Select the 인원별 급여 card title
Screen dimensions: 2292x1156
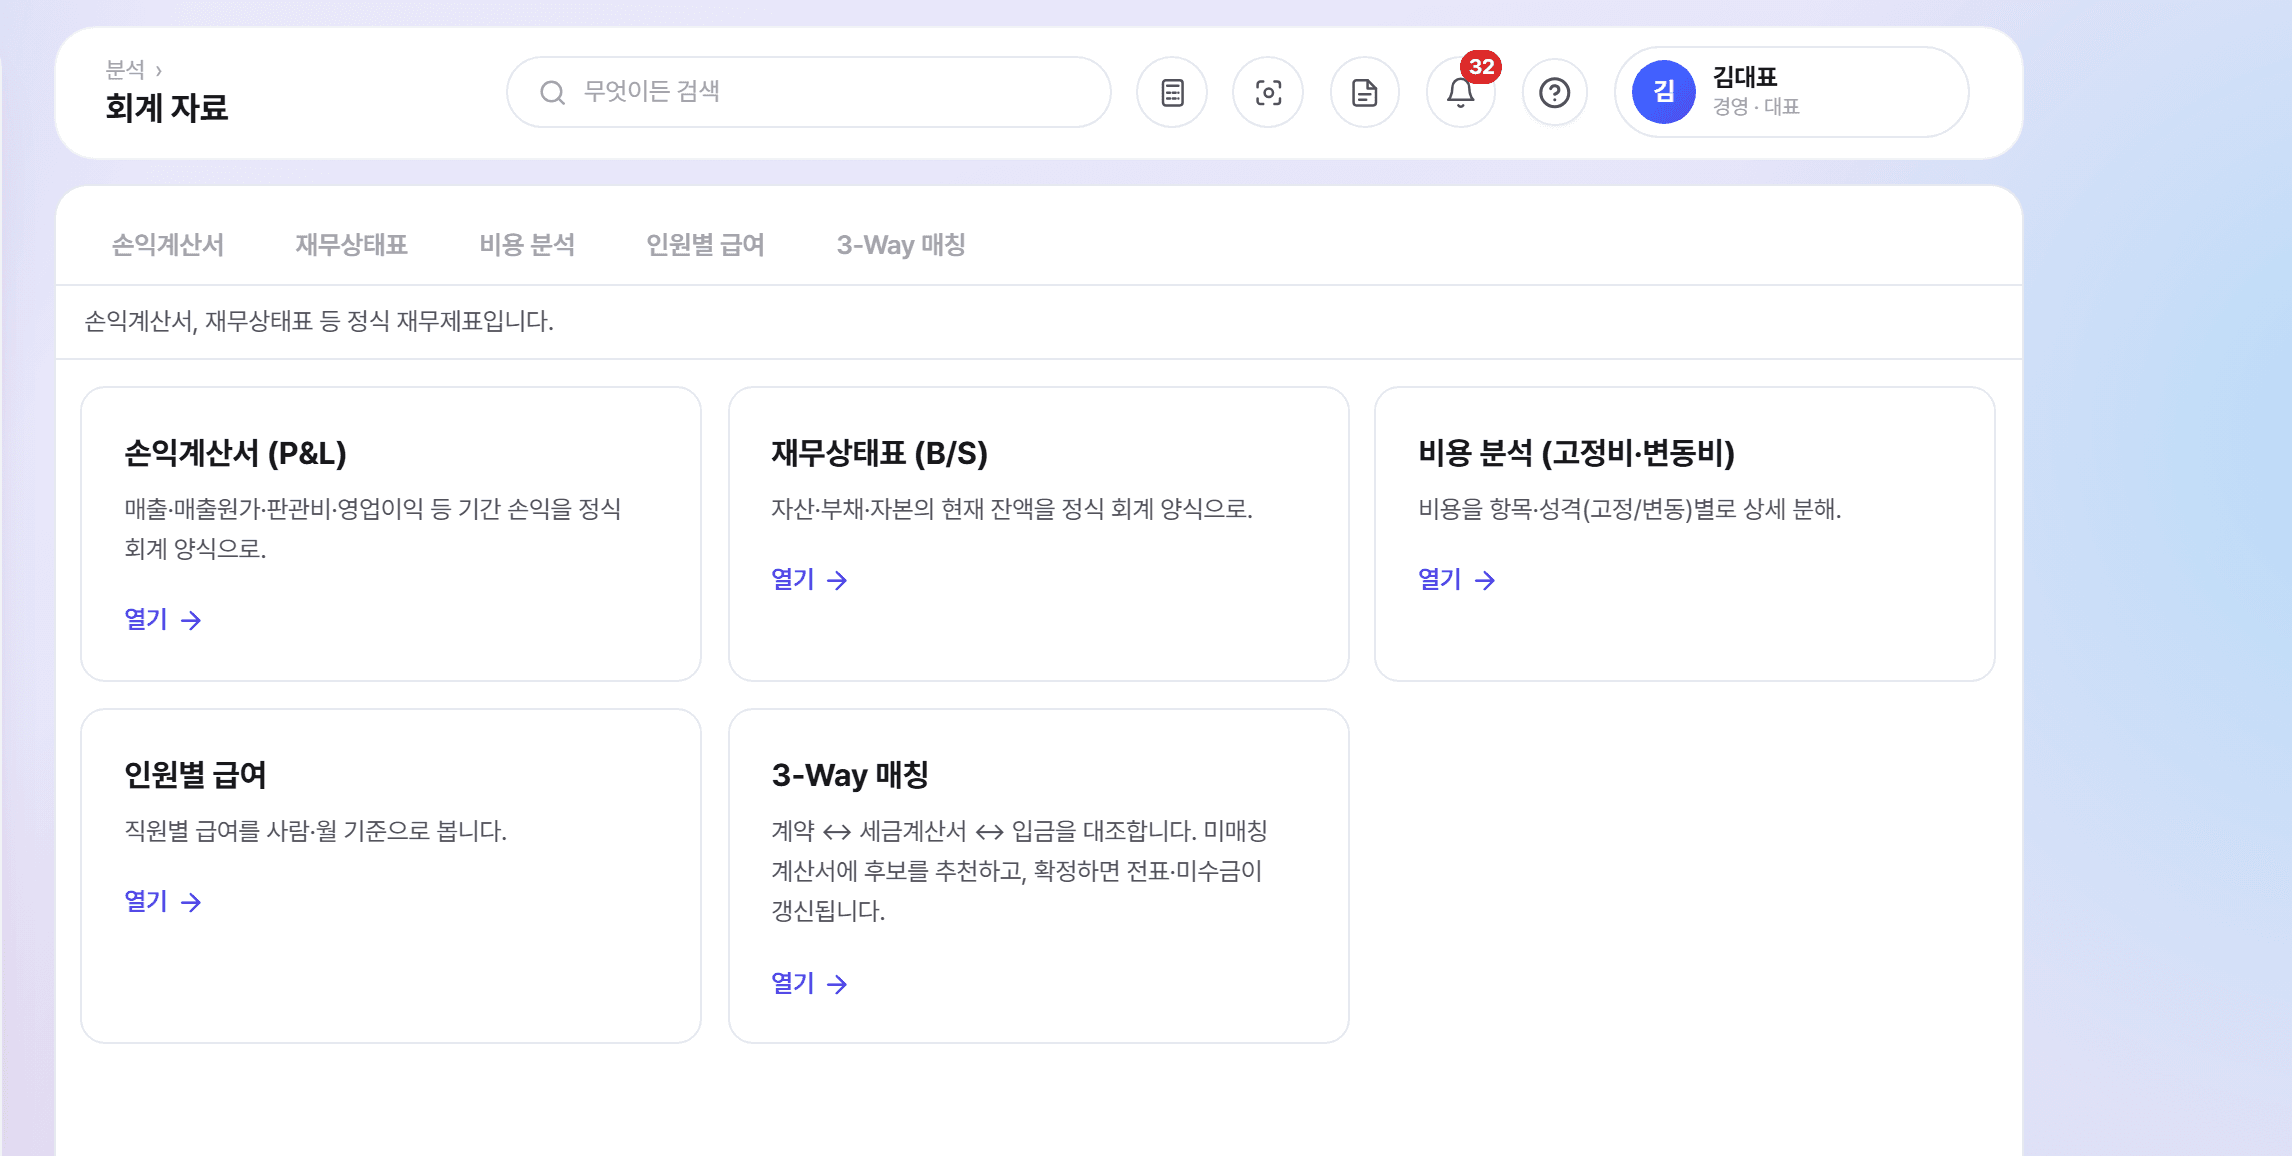[x=195, y=775]
